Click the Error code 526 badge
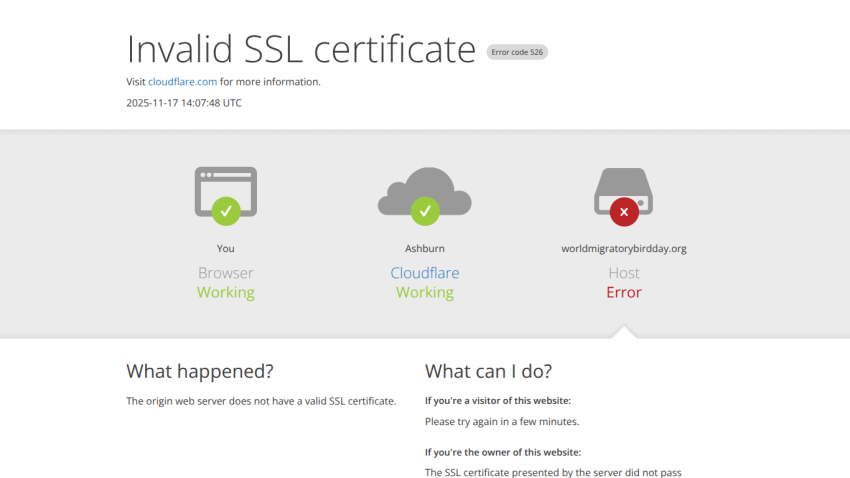 (x=517, y=52)
